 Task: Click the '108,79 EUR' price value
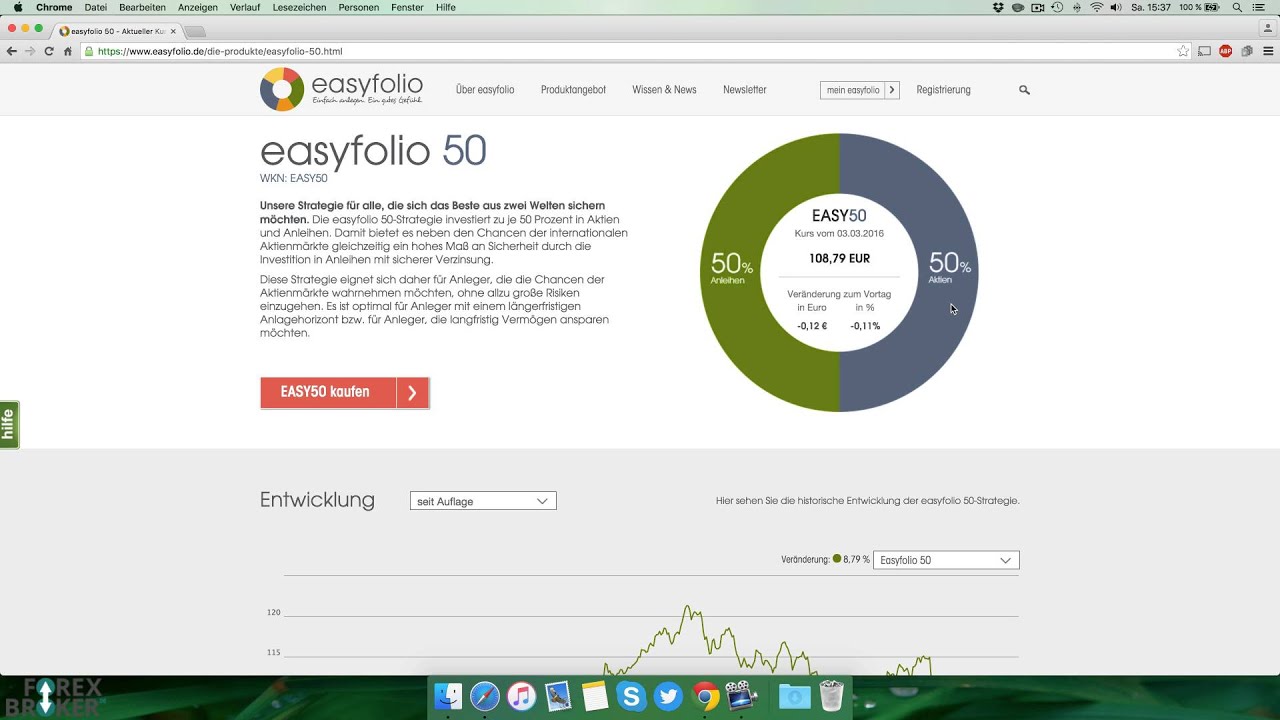[839, 258]
